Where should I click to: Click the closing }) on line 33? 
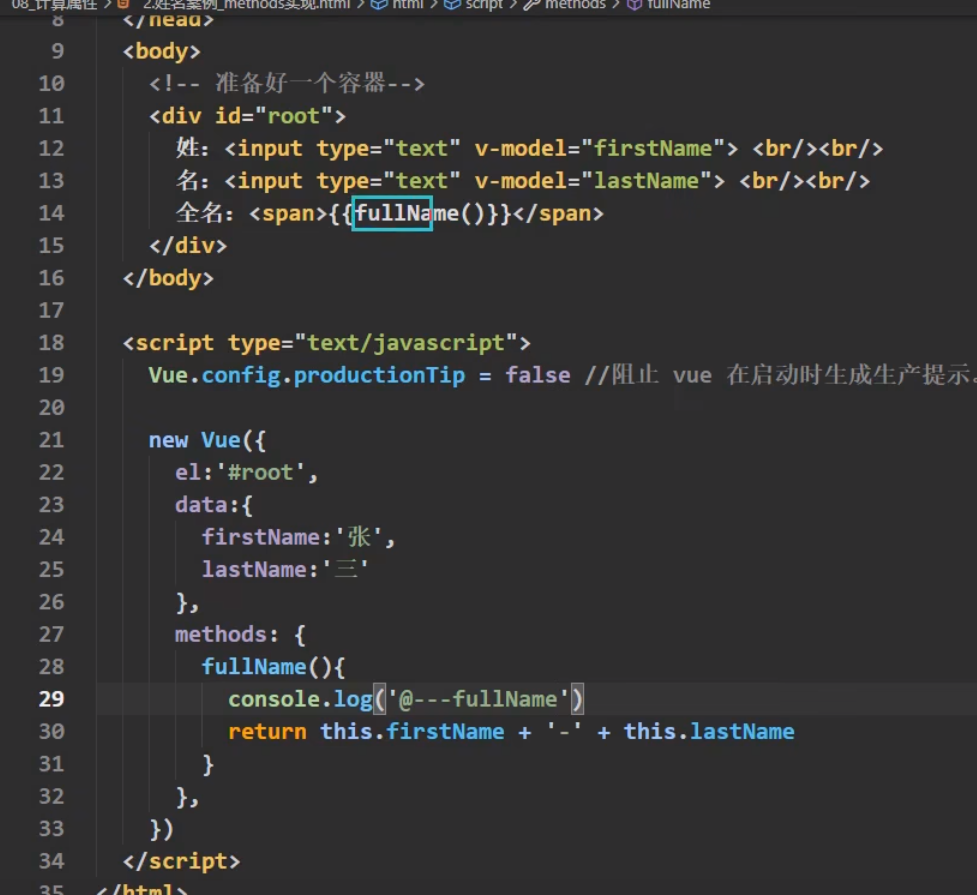tap(161, 829)
